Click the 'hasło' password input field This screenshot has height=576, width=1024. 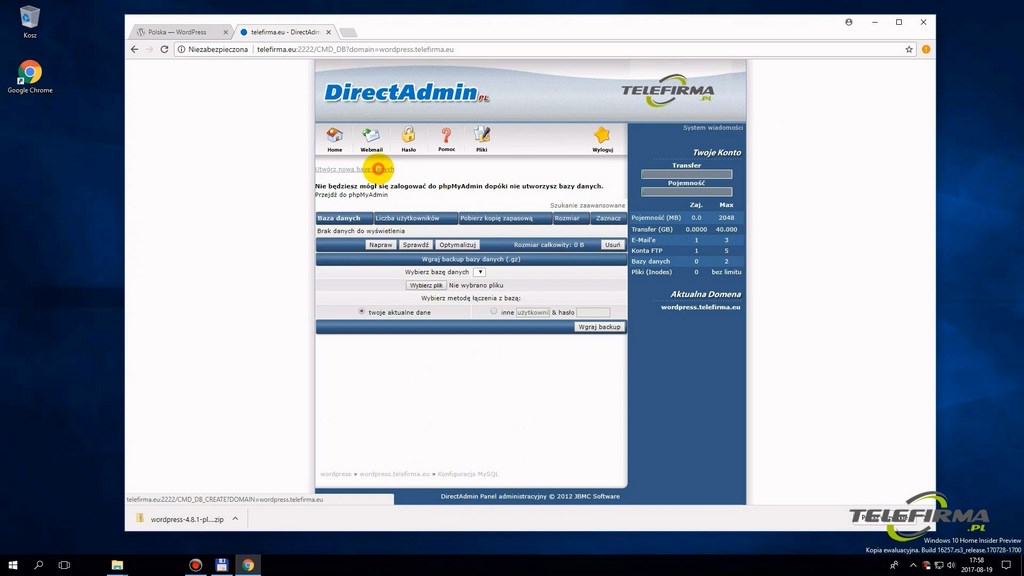[x=593, y=313]
